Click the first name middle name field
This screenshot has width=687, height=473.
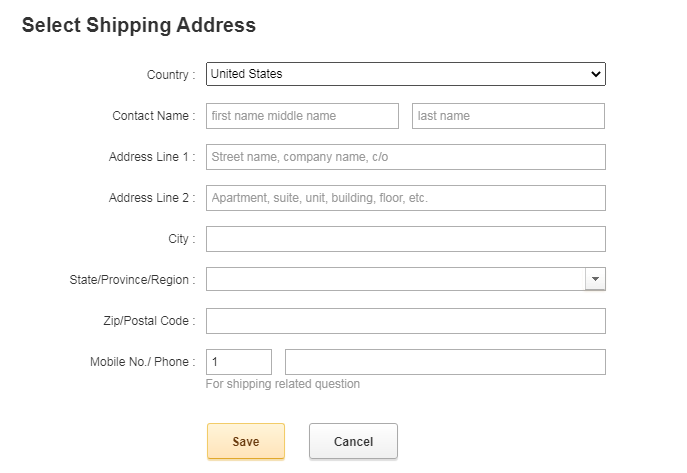coord(302,116)
